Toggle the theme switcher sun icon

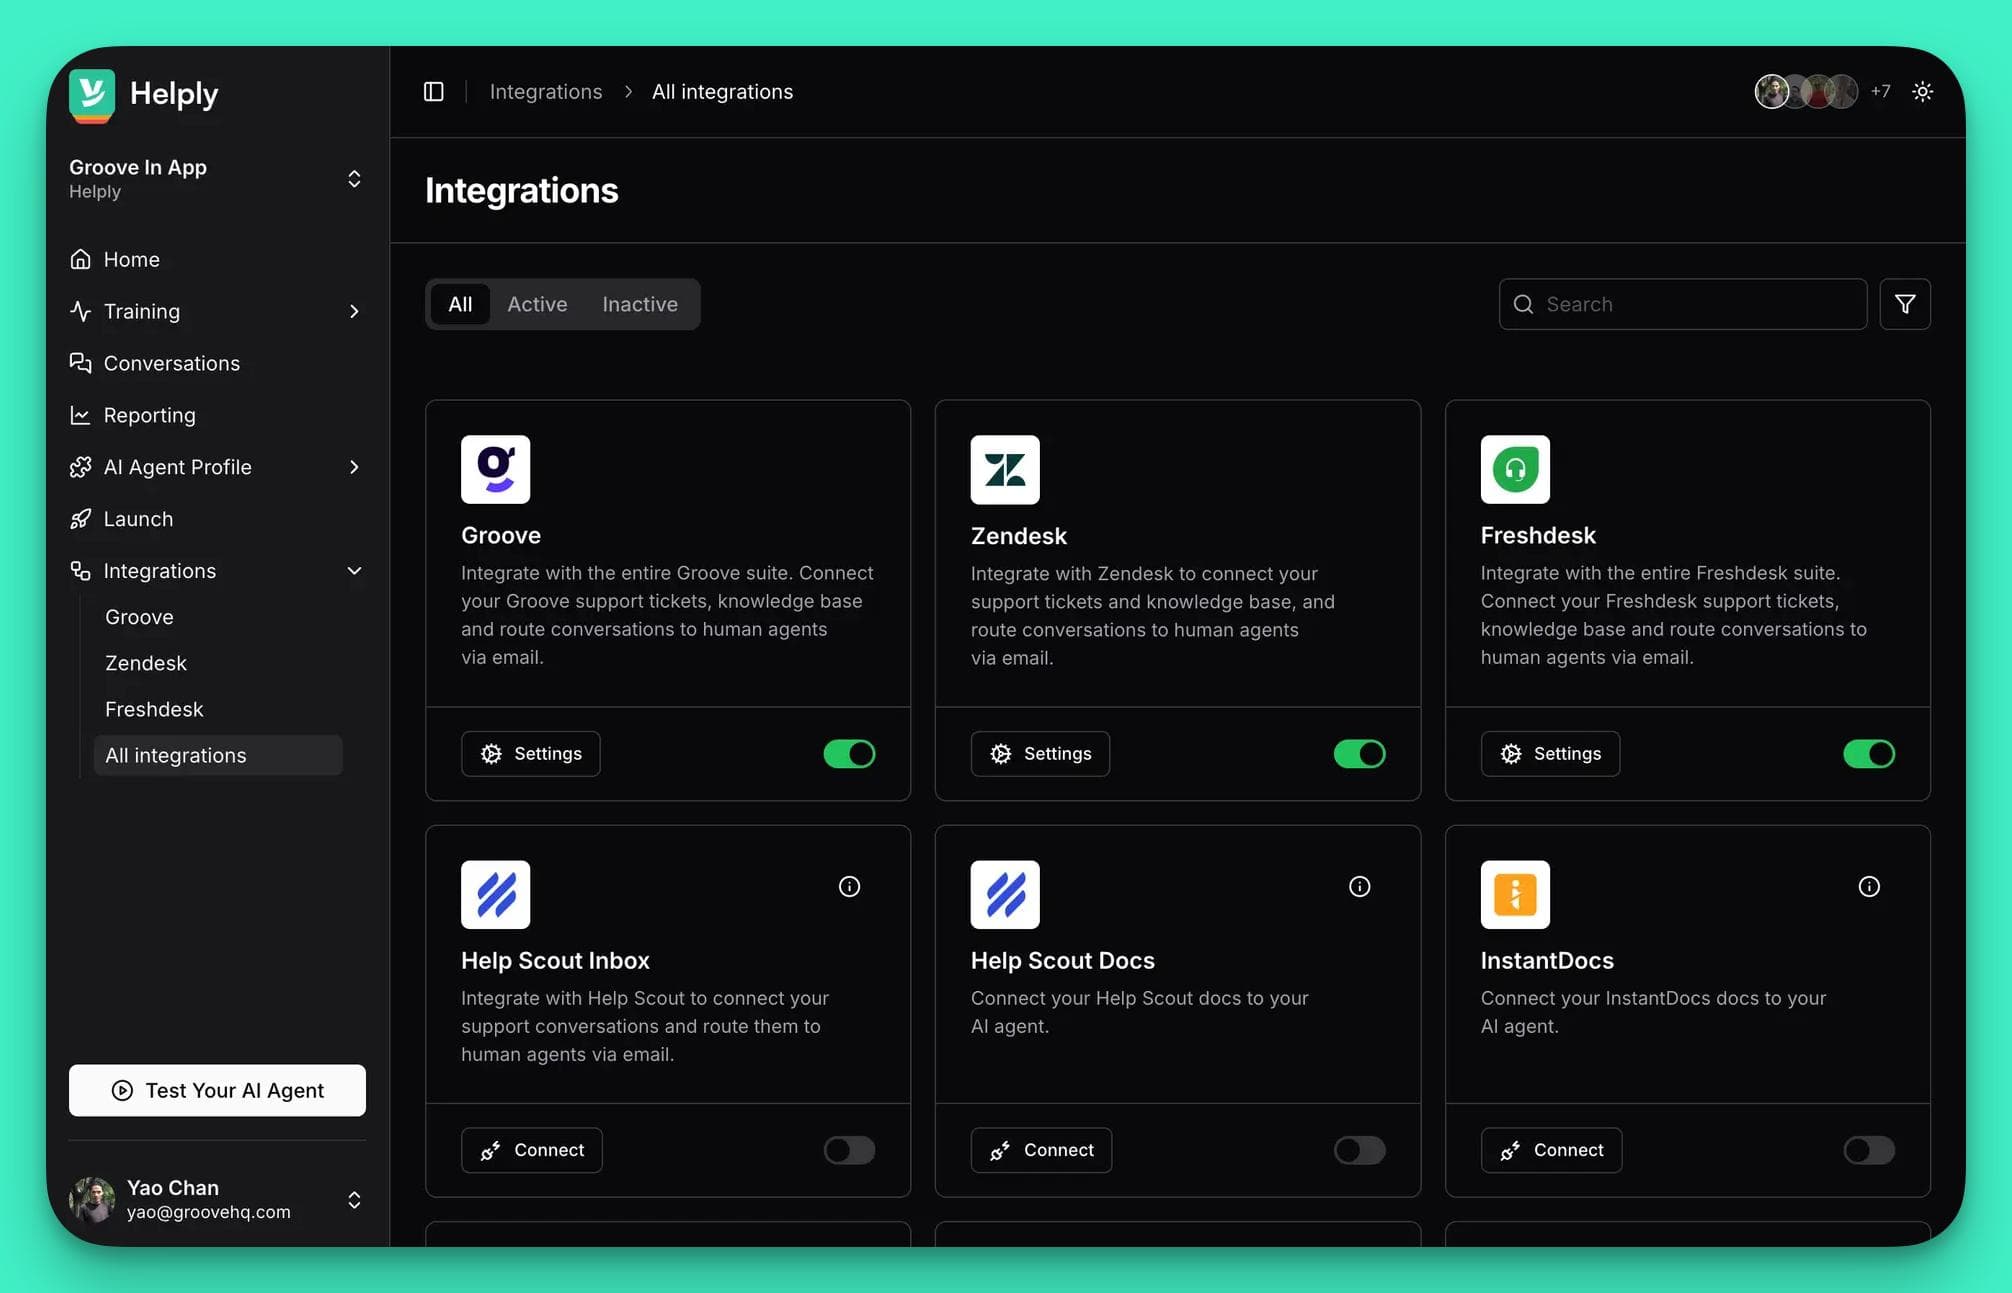coord(1923,91)
